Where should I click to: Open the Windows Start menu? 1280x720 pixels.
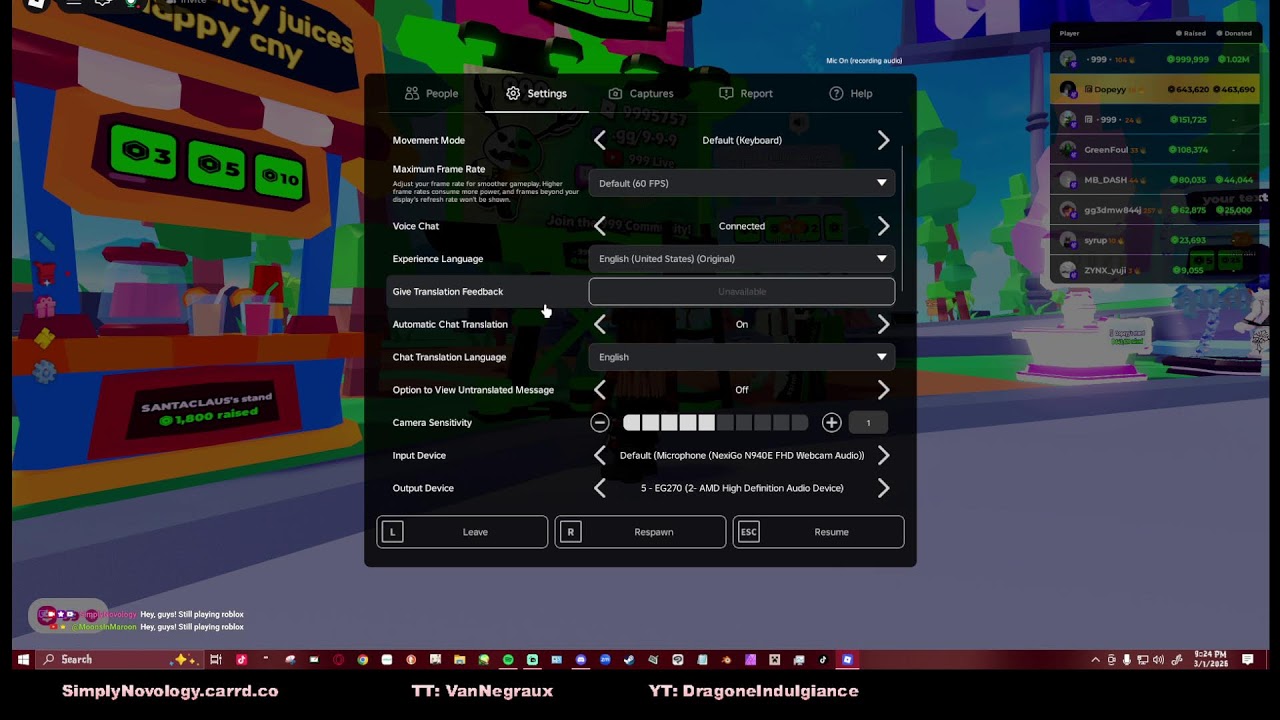[22, 660]
